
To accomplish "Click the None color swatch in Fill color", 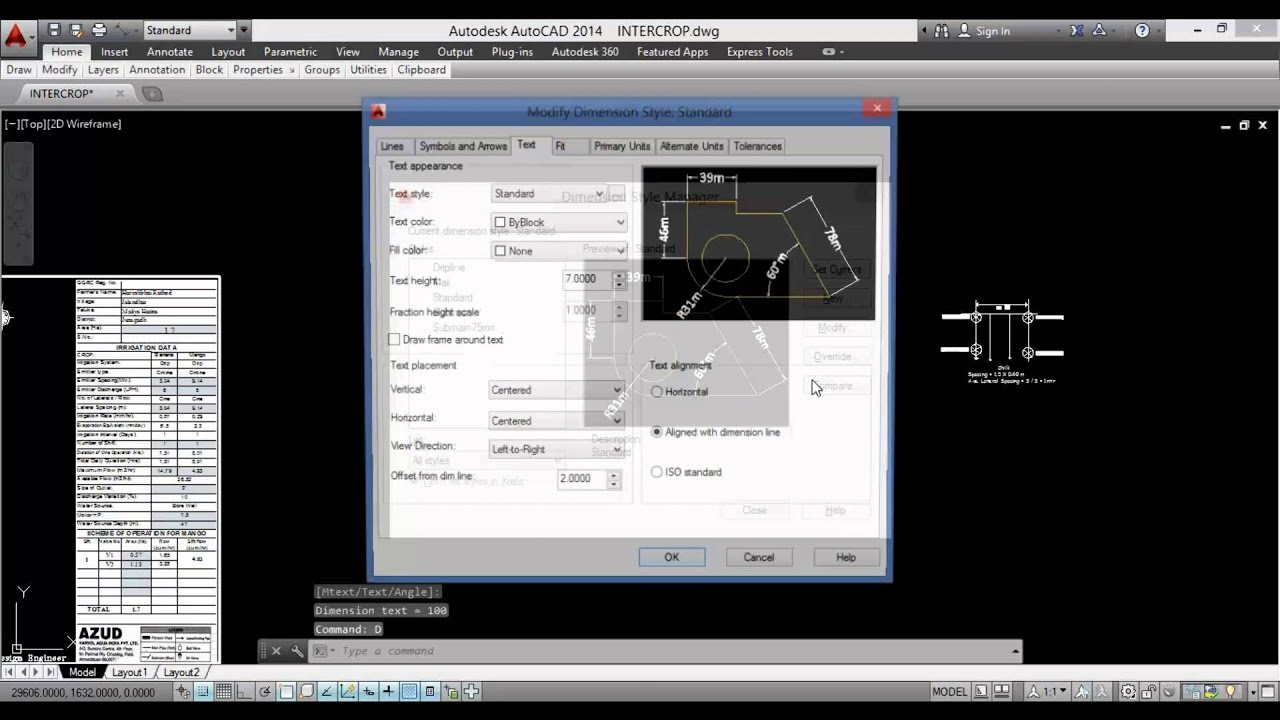I will tap(500, 251).
